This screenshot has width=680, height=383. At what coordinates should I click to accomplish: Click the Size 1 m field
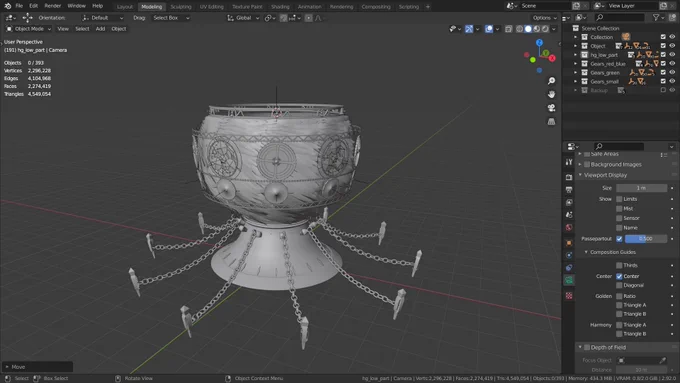pos(641,188)
